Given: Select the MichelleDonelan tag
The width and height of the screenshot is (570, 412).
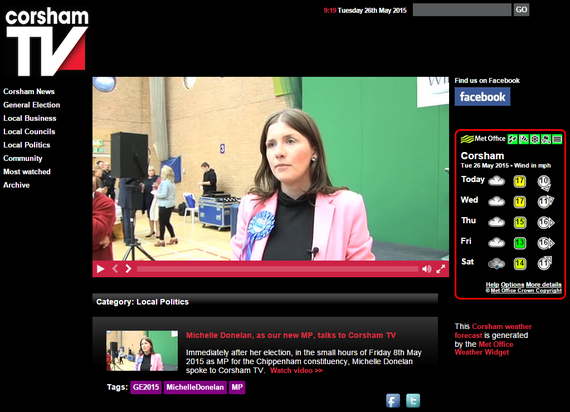Looking at the screenshot, I should pos(195,387).
